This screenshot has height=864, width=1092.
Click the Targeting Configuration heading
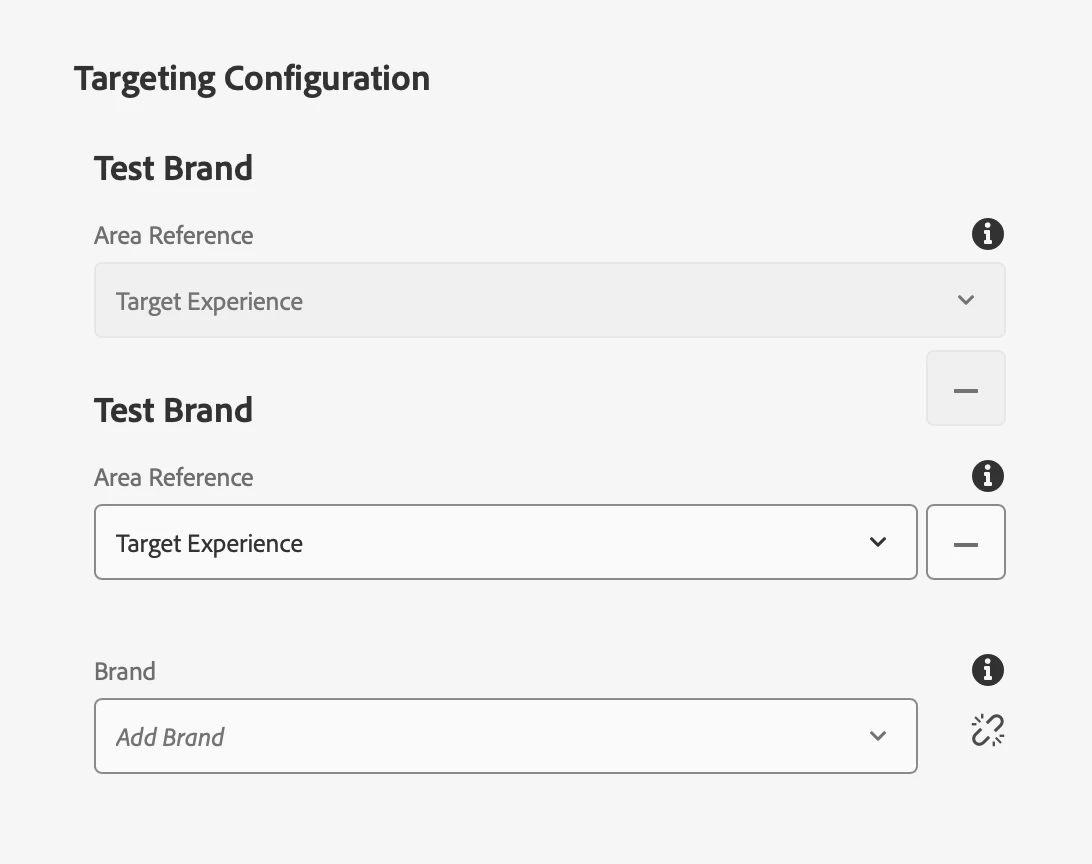[x=252, y=78]
